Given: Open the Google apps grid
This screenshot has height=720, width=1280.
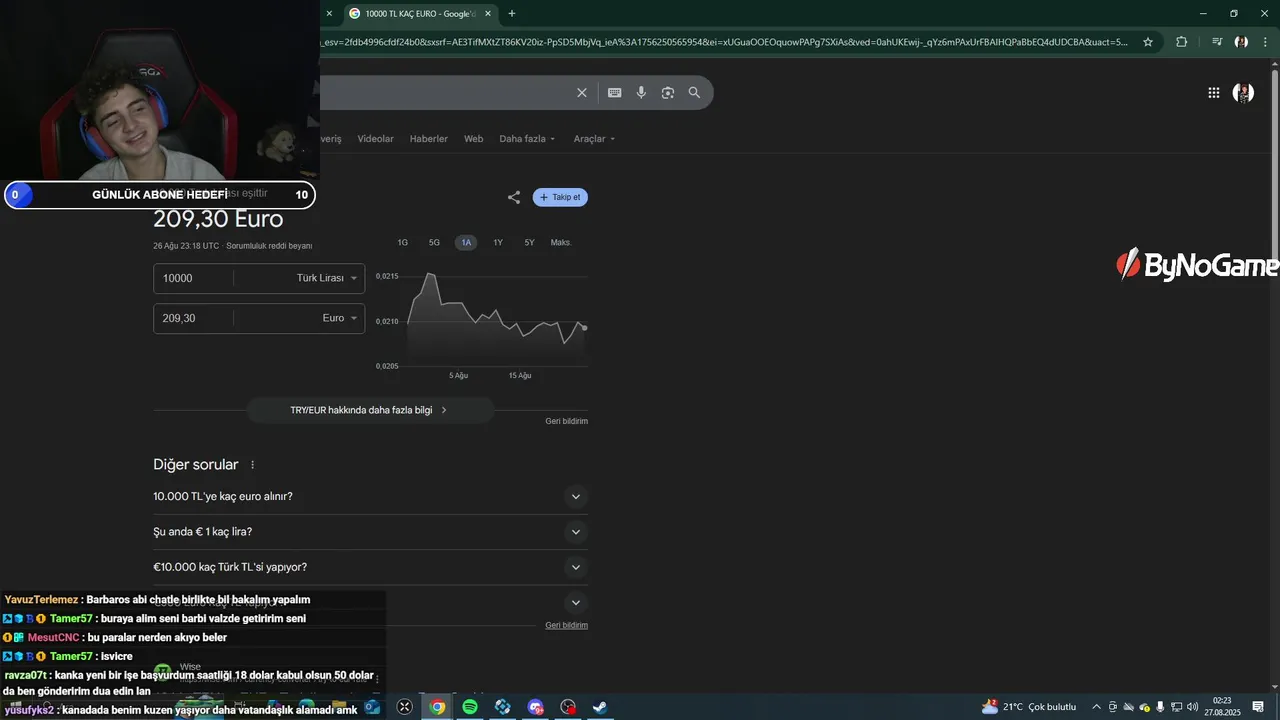Looking at the screenshot, I should (1213, 93).
